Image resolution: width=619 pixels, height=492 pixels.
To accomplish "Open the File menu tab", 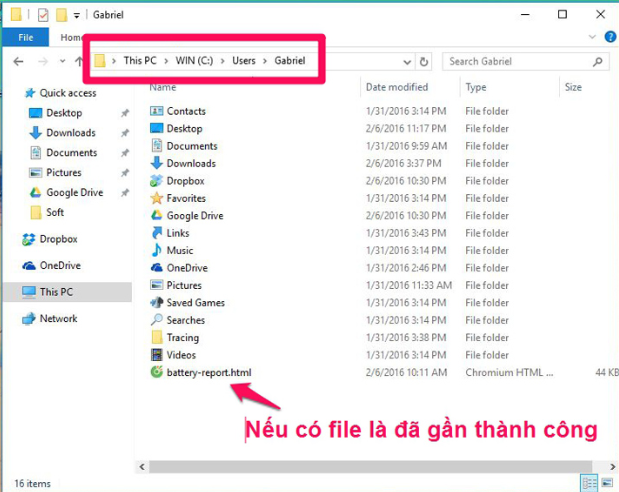I will coord(26,37).
